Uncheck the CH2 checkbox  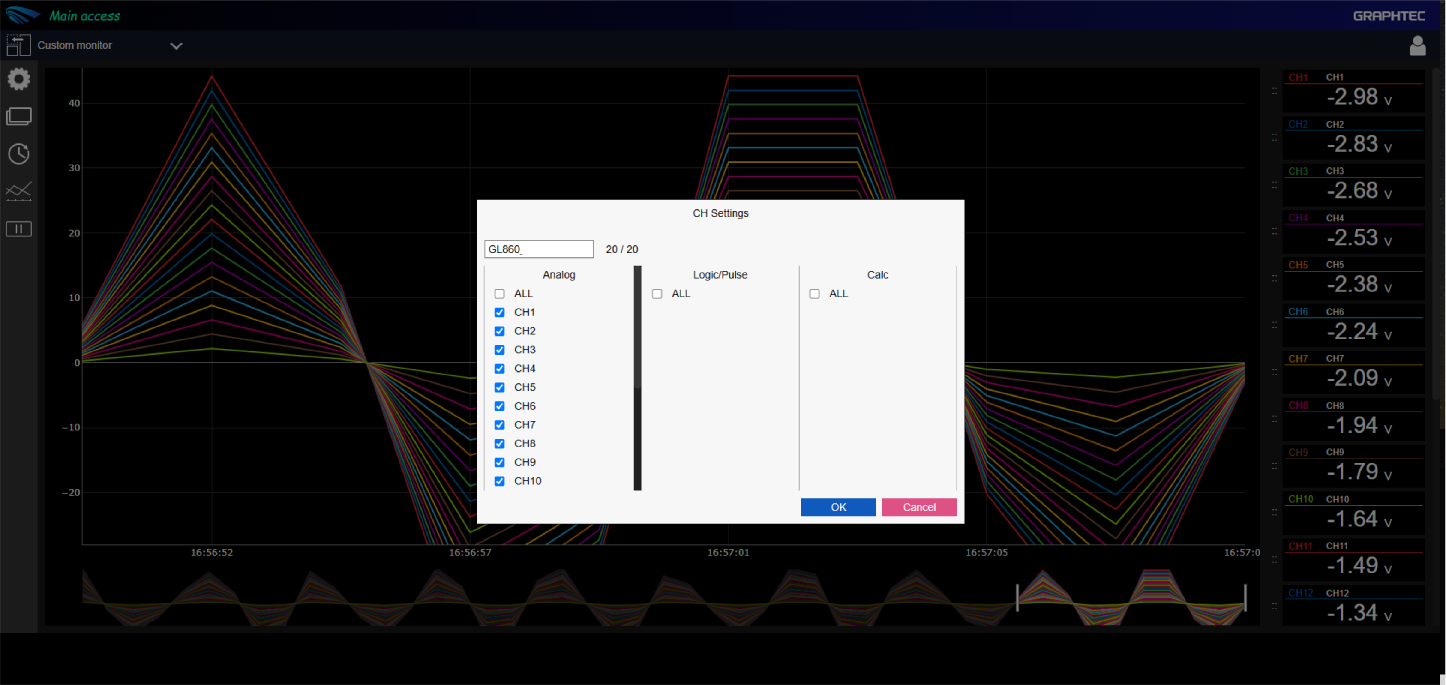[499, 331]
